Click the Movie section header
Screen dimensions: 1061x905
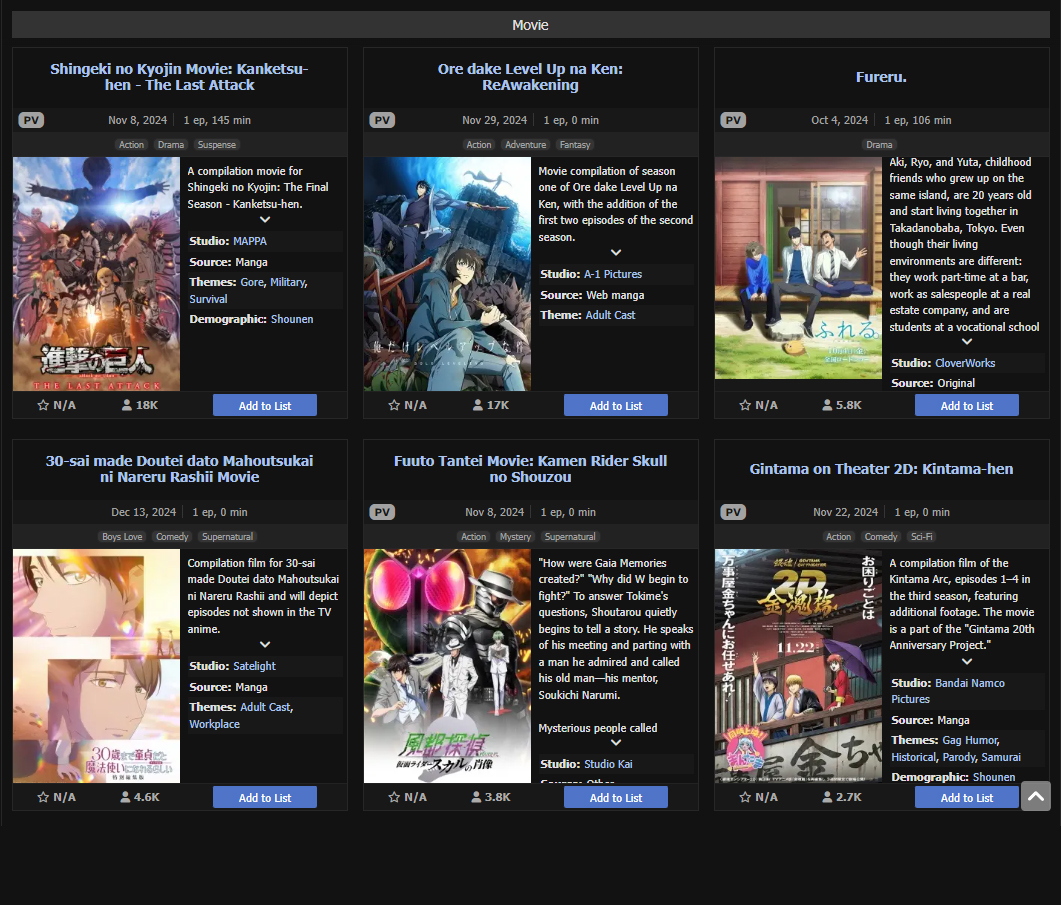530,25
